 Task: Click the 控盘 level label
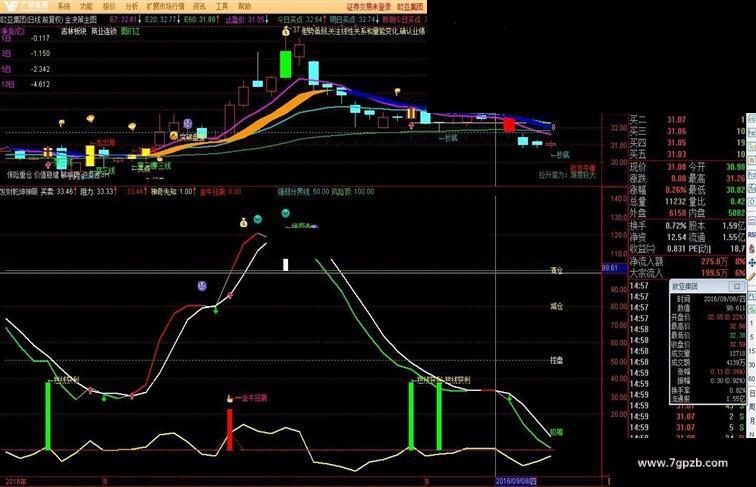556,360
